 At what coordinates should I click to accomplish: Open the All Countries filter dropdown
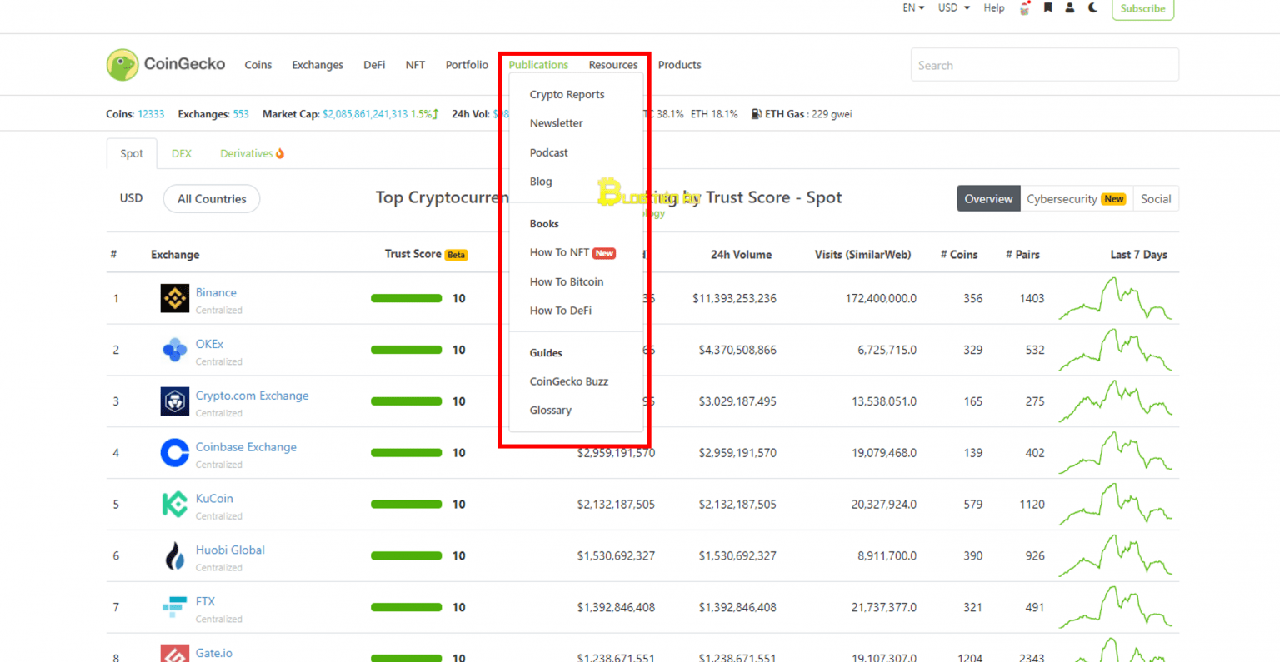tap(211, 199)
